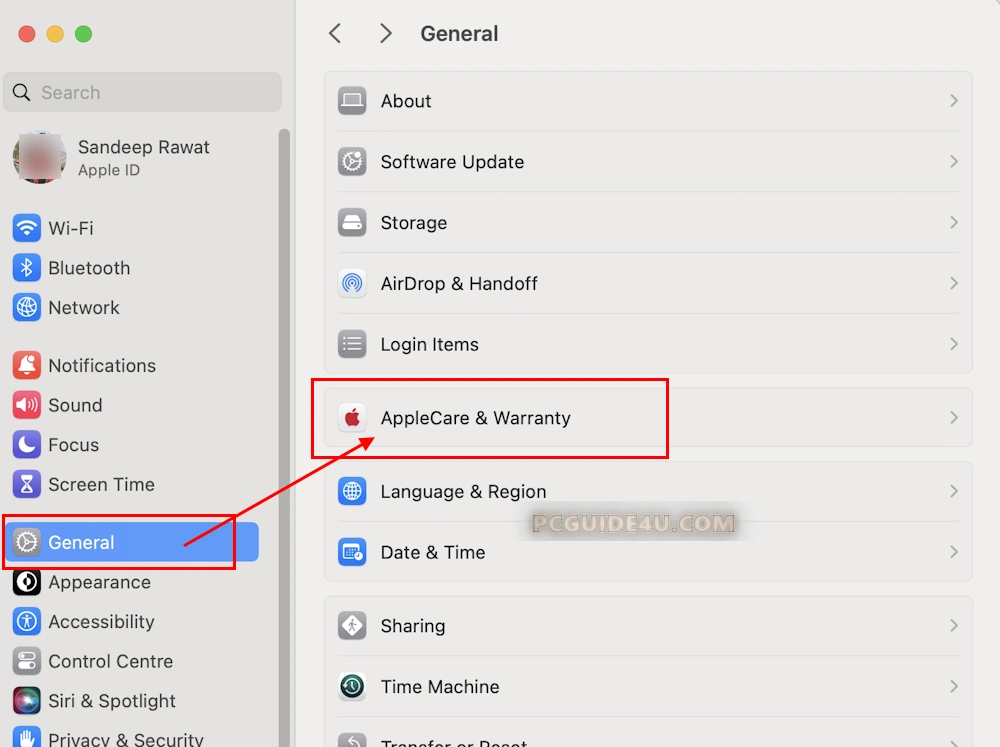Select the Network globe icon

[27, 308]
